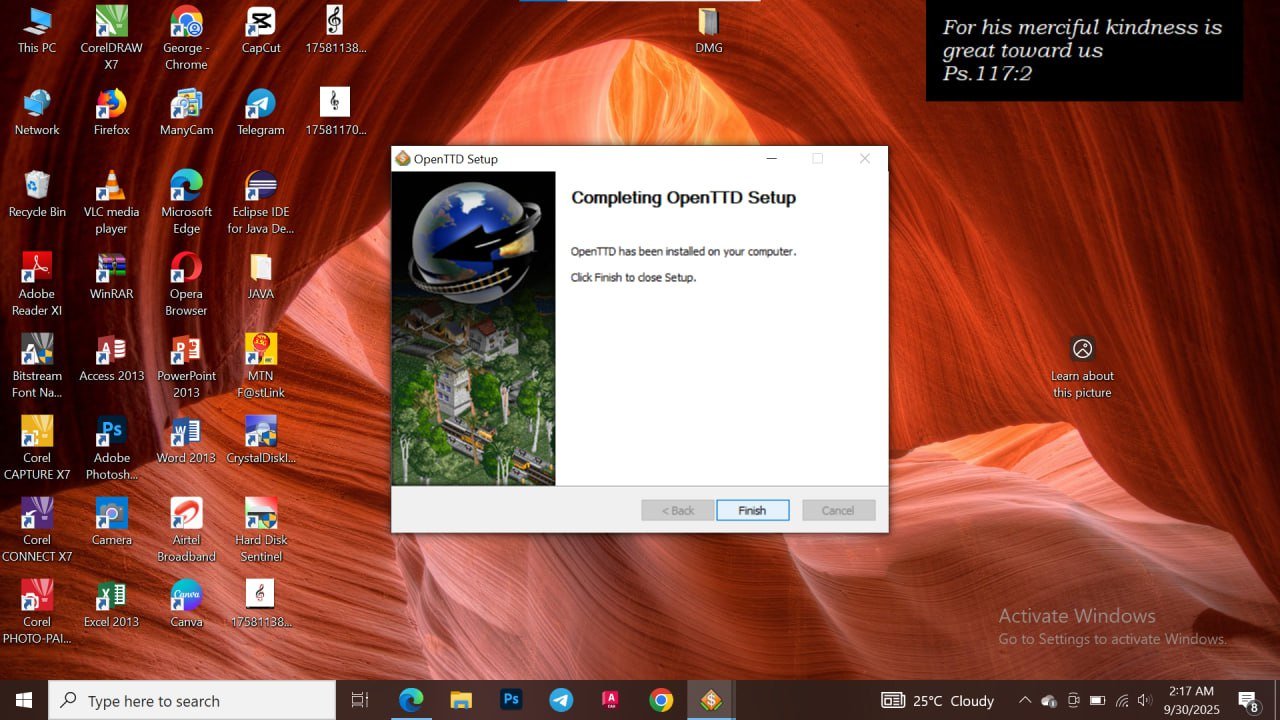
Task: Select the Corel PHOTO-PAINT desktop shortcut
Action: (x=37, y=612)
